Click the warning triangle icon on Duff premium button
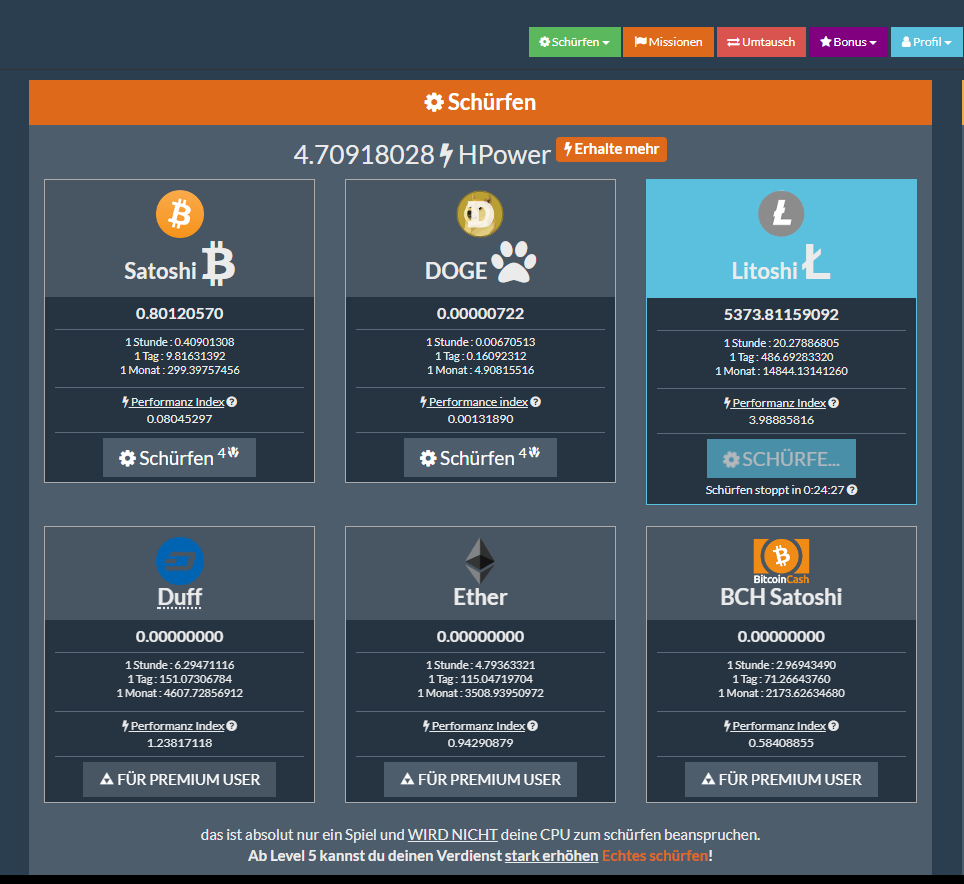Screen dimensions: 964x884 click(x=106, y=779)
